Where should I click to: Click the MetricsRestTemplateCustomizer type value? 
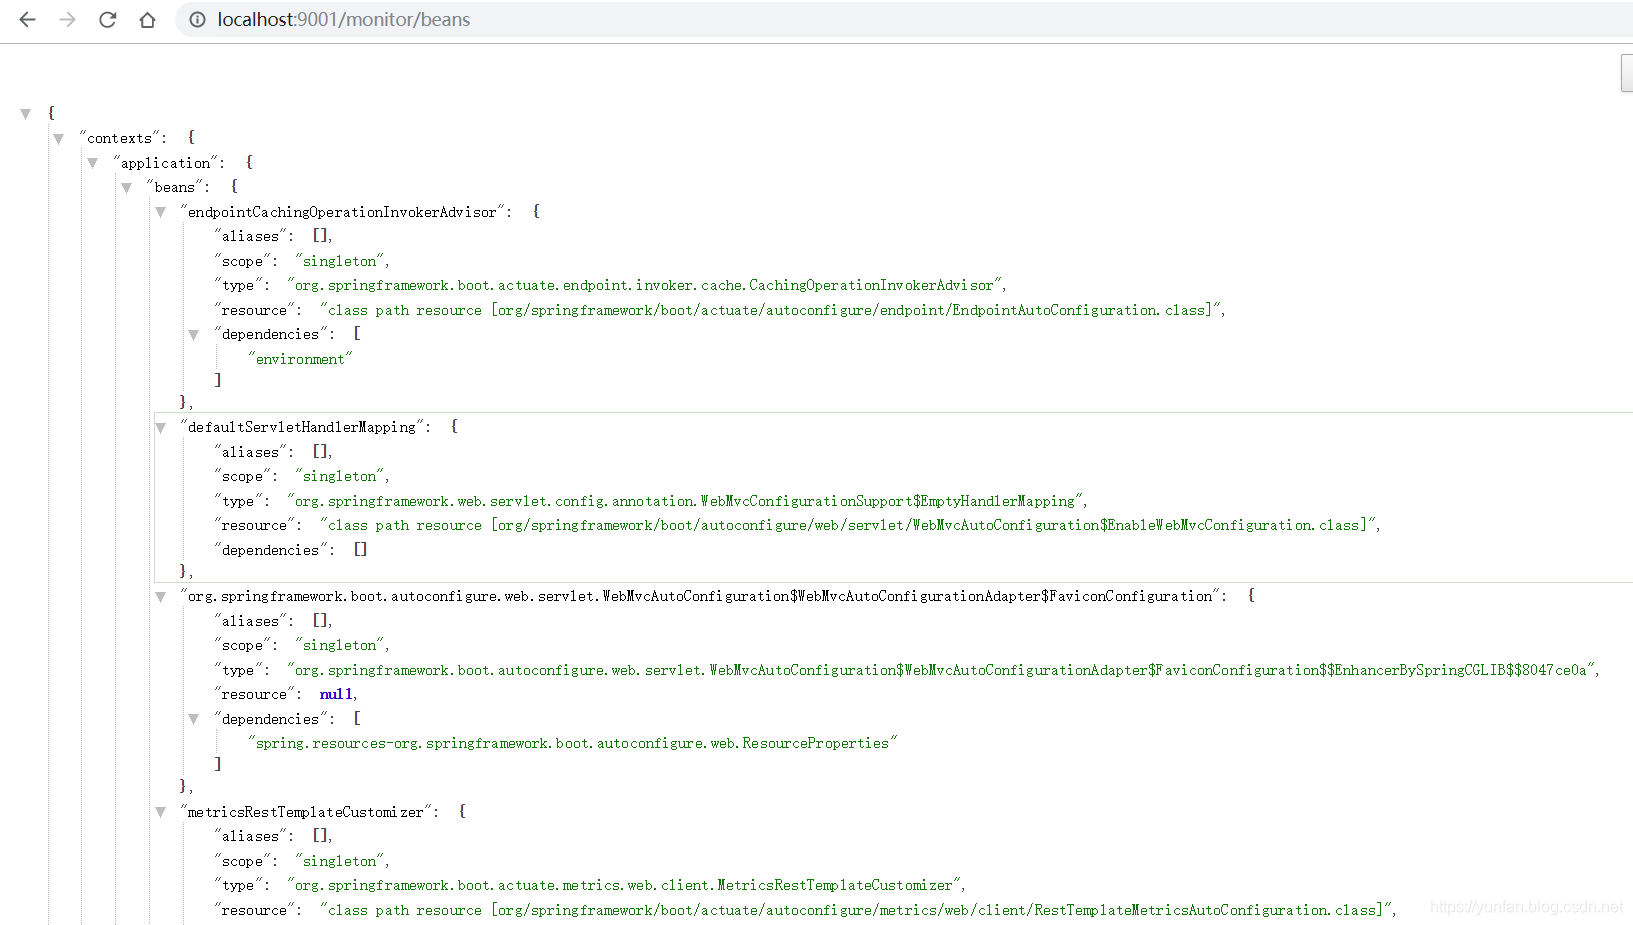point(624,885)
